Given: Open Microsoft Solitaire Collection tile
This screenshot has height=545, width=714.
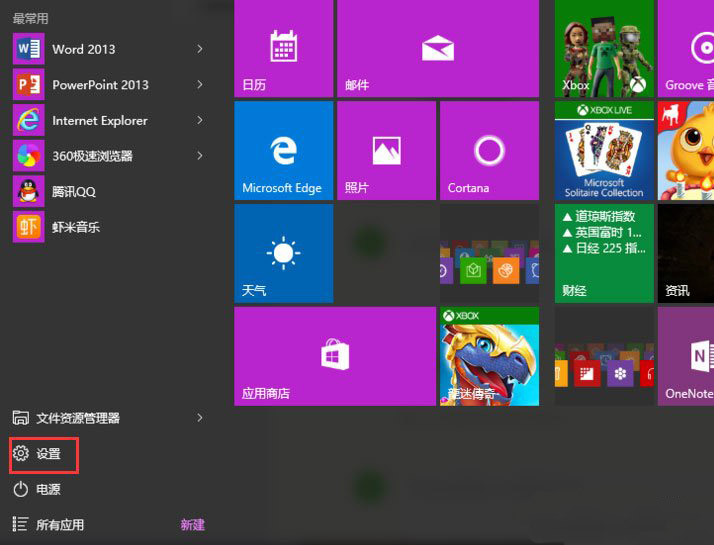Looking at the screenshot, I should tap(604, 151).
